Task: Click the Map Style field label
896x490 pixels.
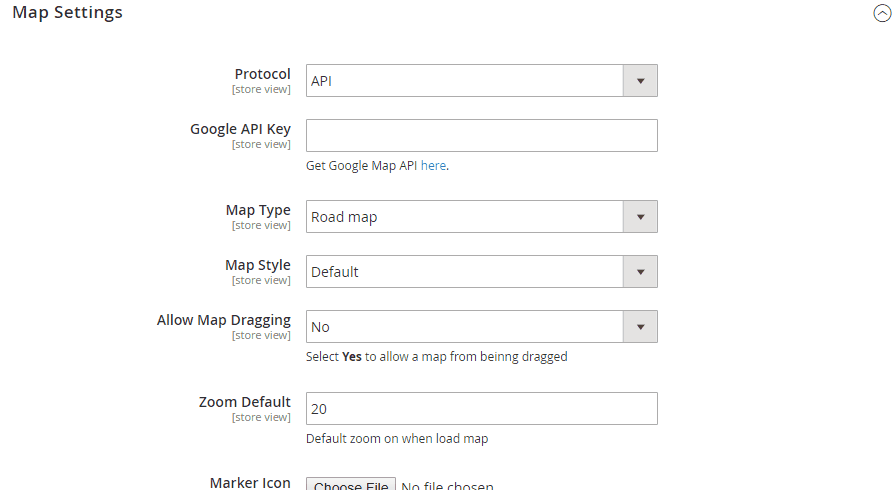Action: coord(258,265)
